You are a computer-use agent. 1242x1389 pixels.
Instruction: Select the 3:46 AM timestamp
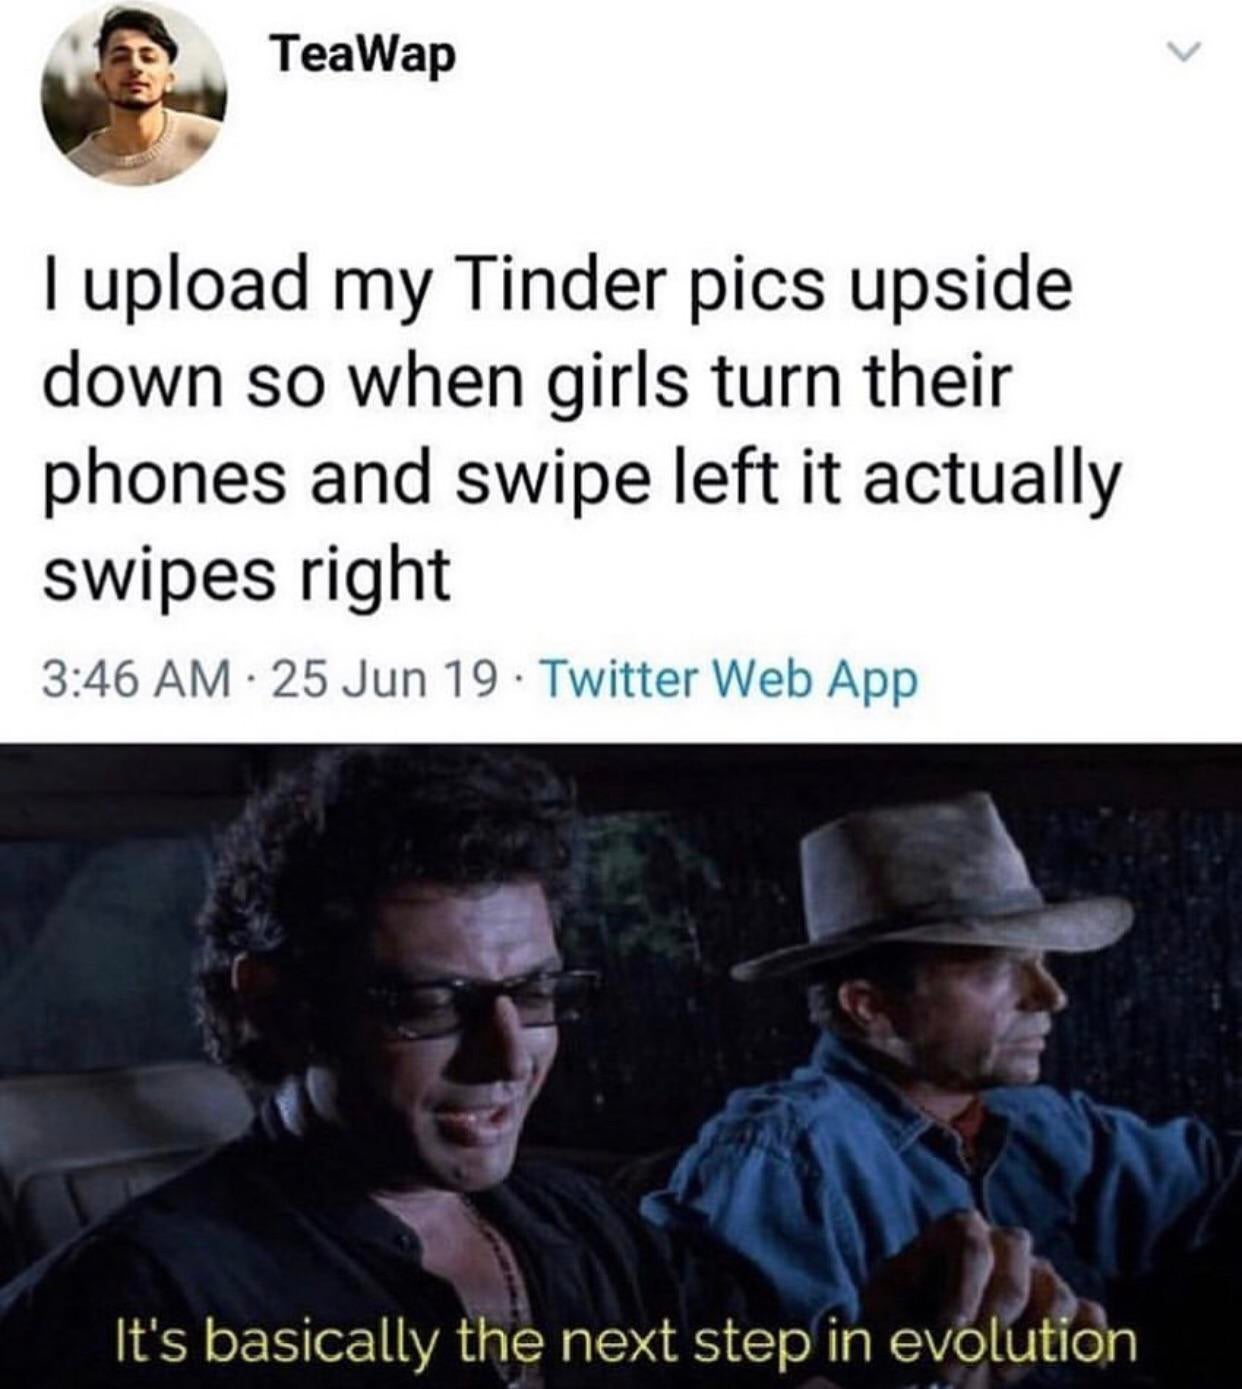point(135,682)
